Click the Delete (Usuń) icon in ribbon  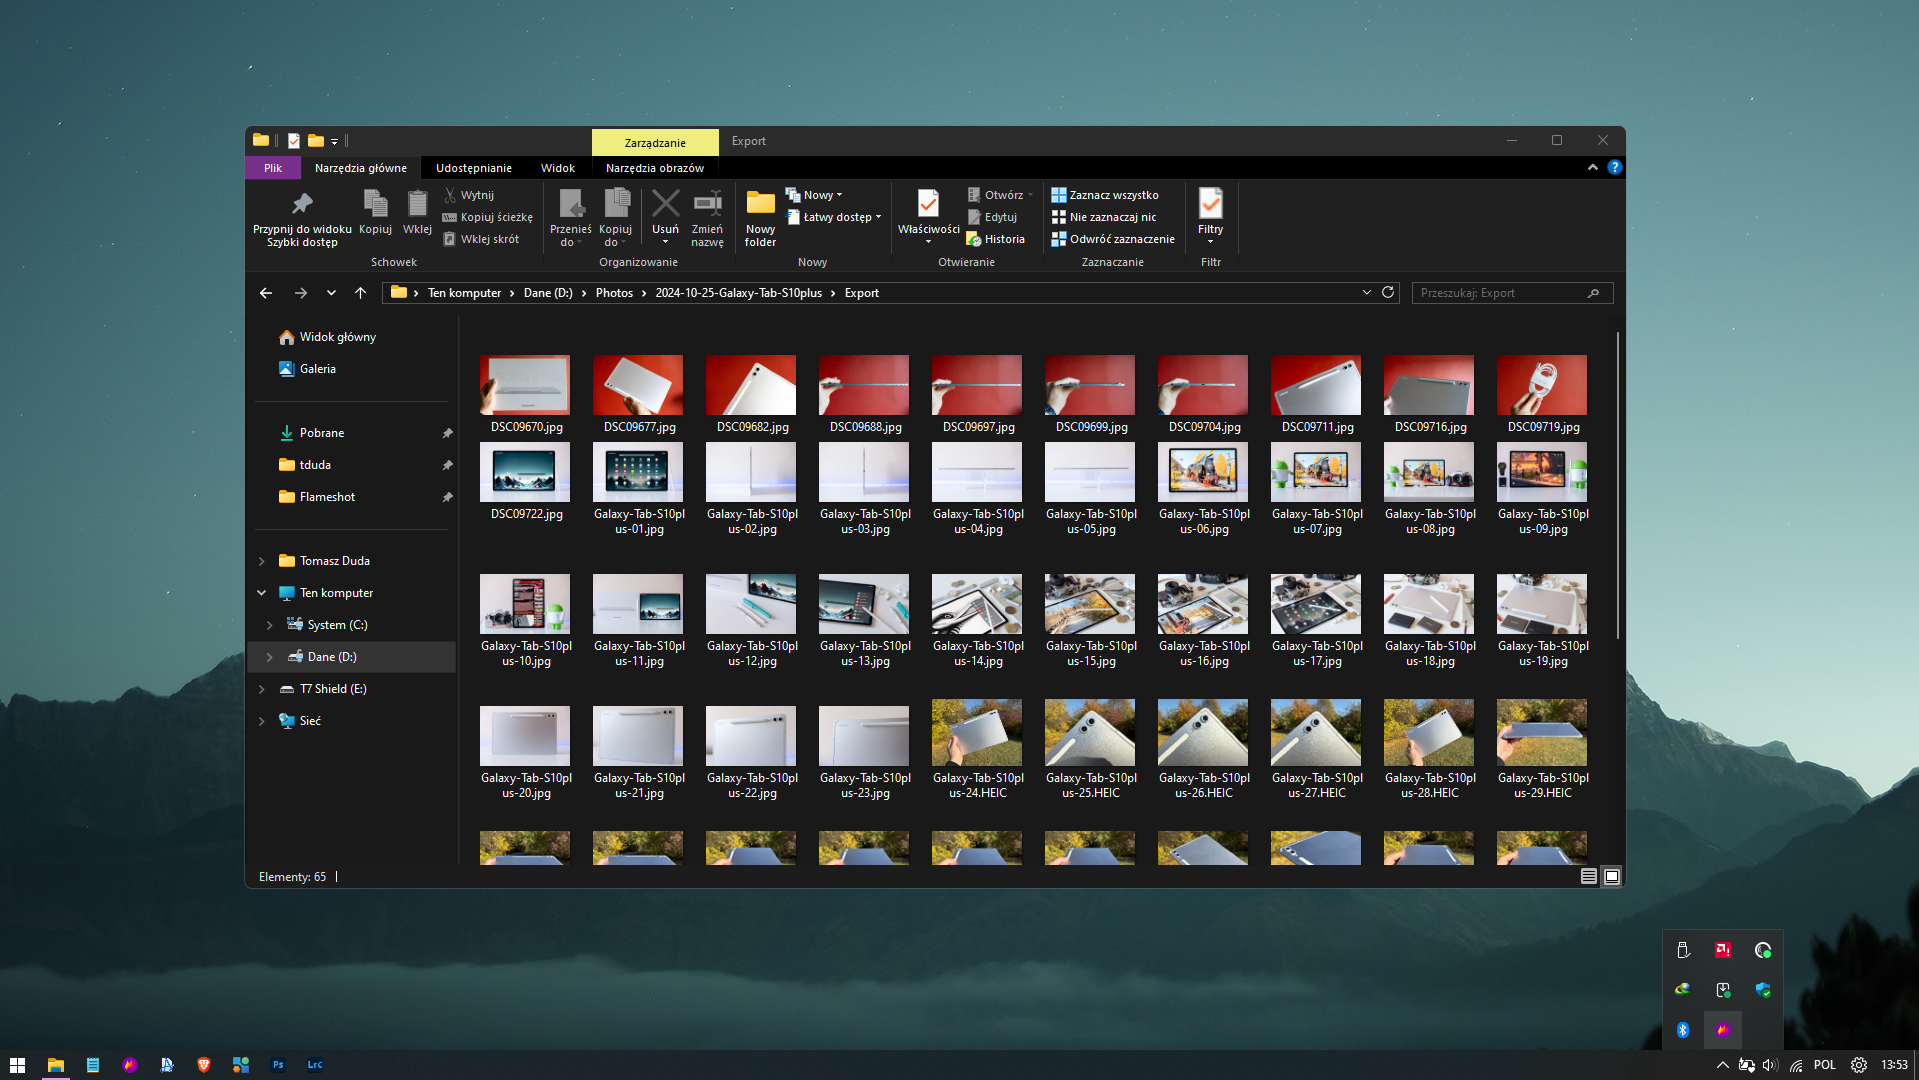pos(665,205)
